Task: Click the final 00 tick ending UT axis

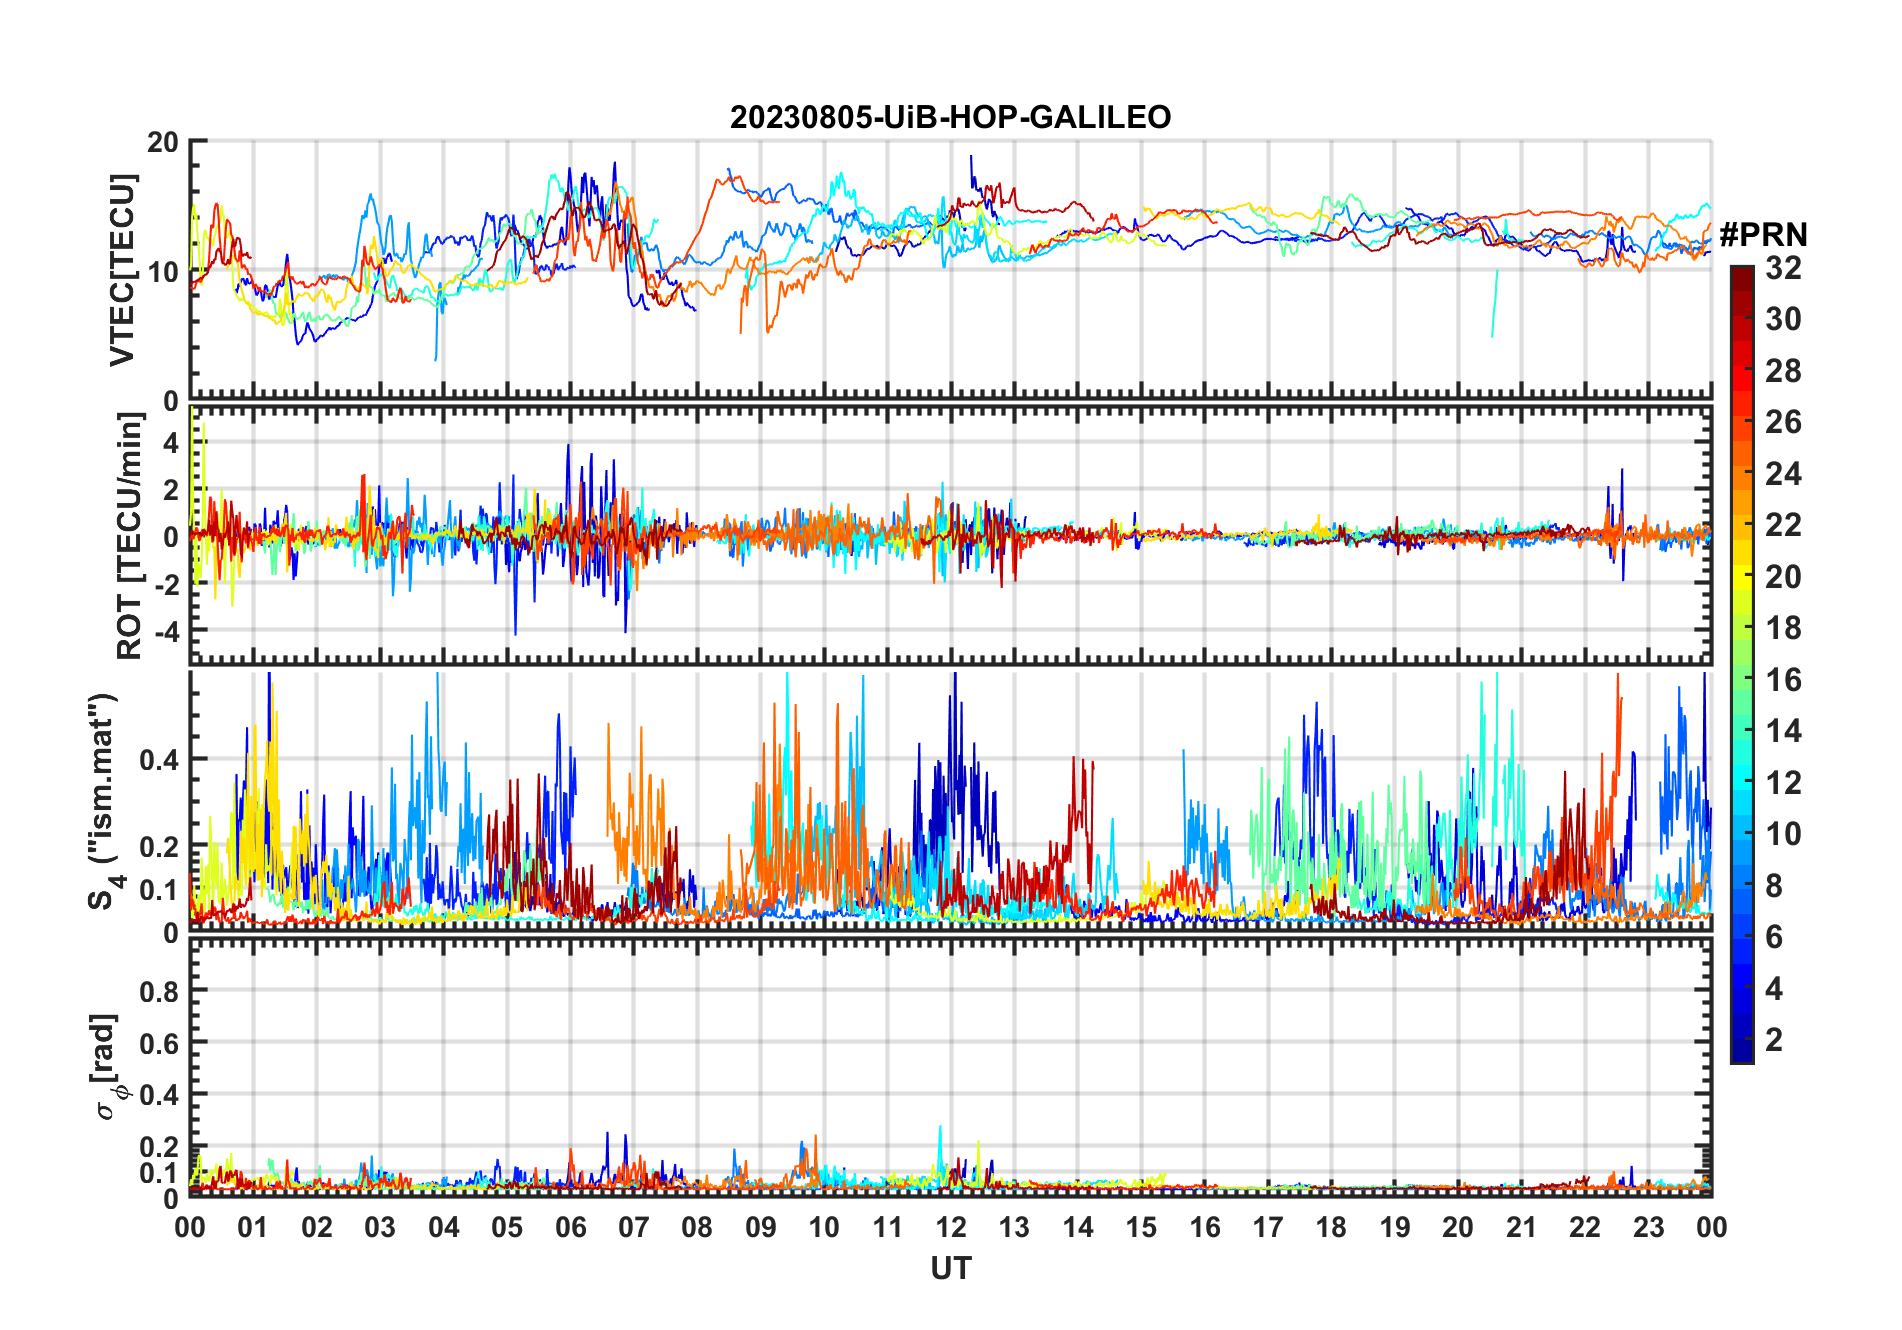Action: pos(1711,1227)
